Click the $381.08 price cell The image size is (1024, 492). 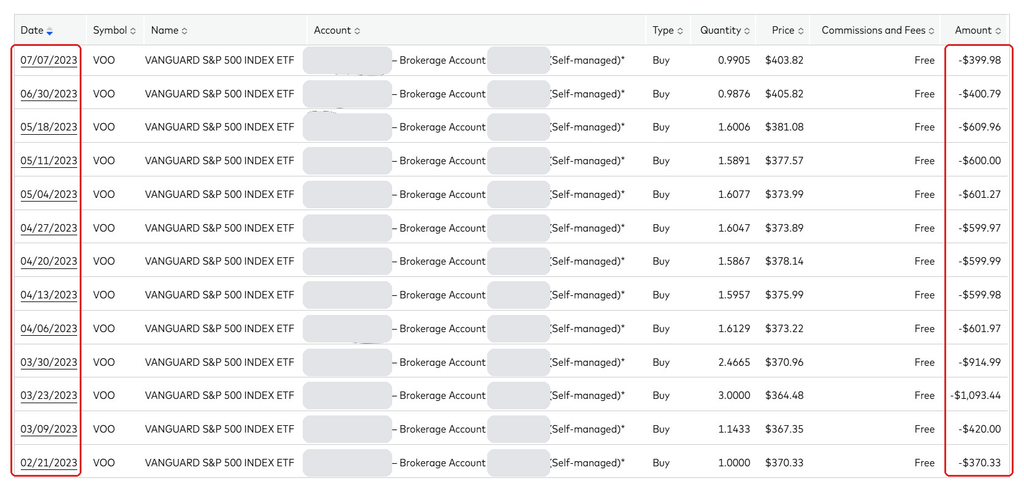coord(784,127)
